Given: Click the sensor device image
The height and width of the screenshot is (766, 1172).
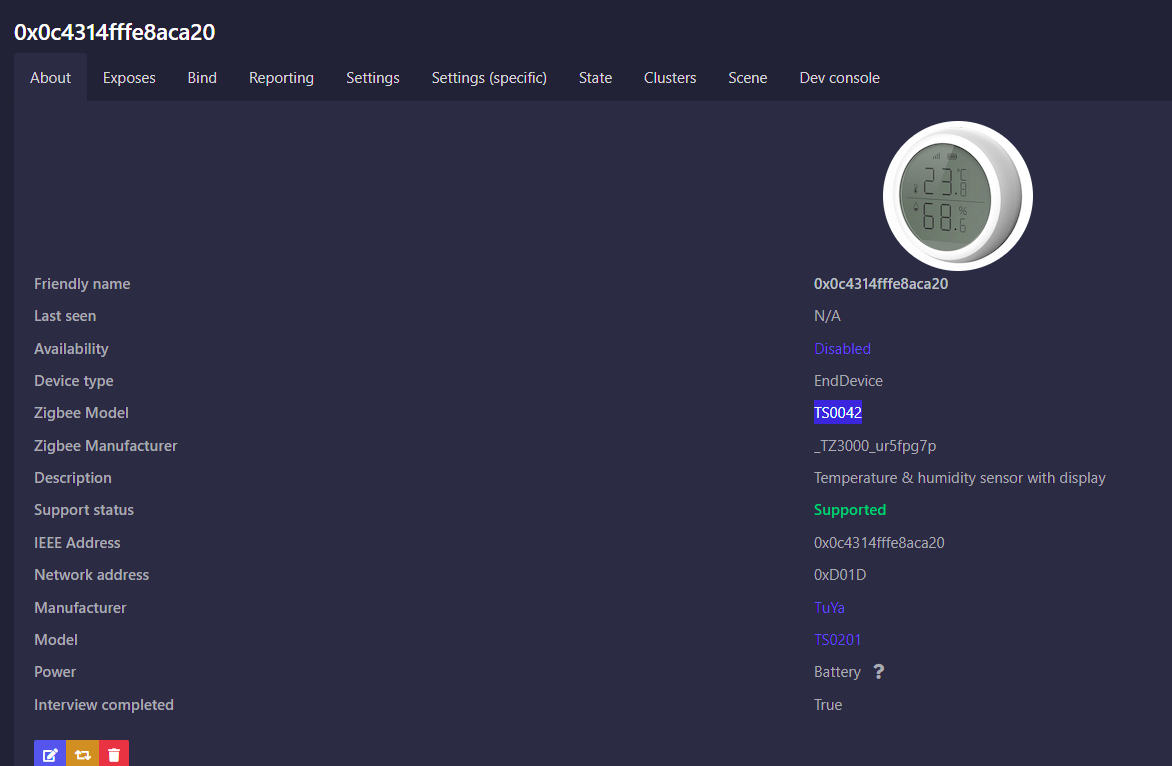Looking at the screenshot, I should click(x=957, y=196).
